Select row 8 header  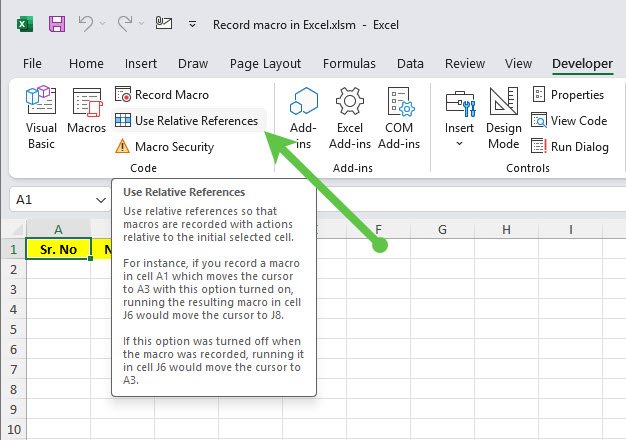[x=14, y=389]
